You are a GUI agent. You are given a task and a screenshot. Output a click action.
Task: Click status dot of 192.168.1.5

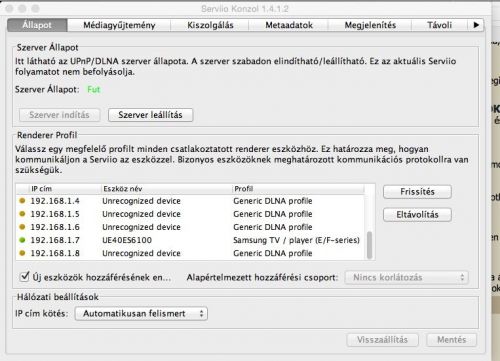(22, 214)
